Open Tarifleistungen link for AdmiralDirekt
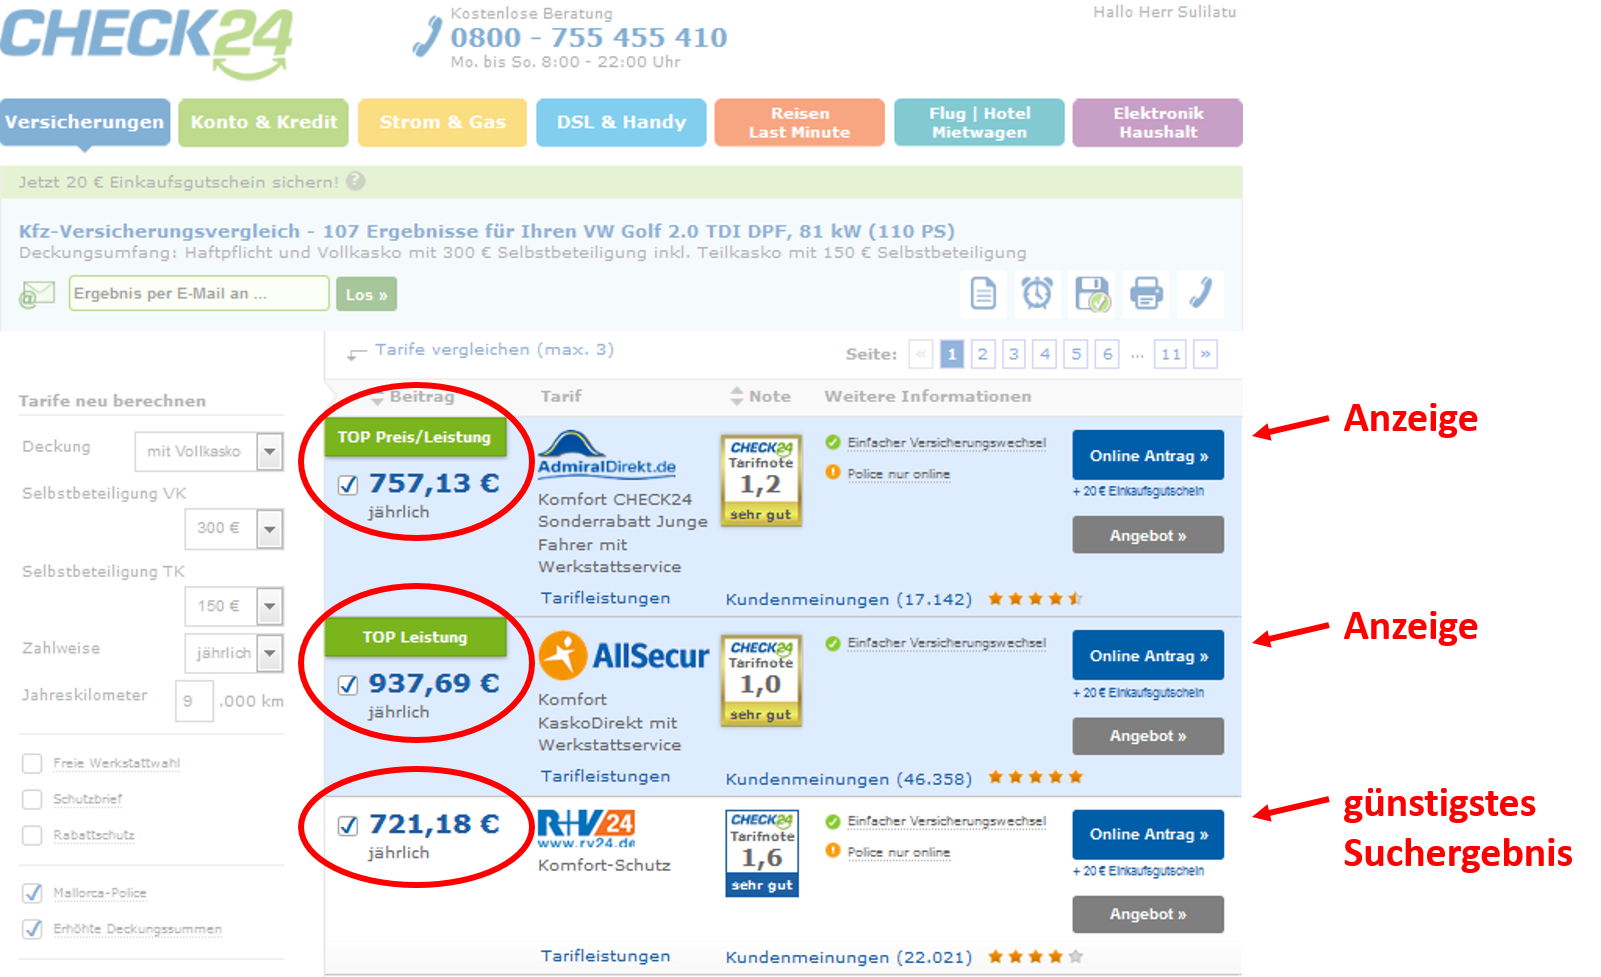Screen dimensions: 1601x977 [606, 598]
